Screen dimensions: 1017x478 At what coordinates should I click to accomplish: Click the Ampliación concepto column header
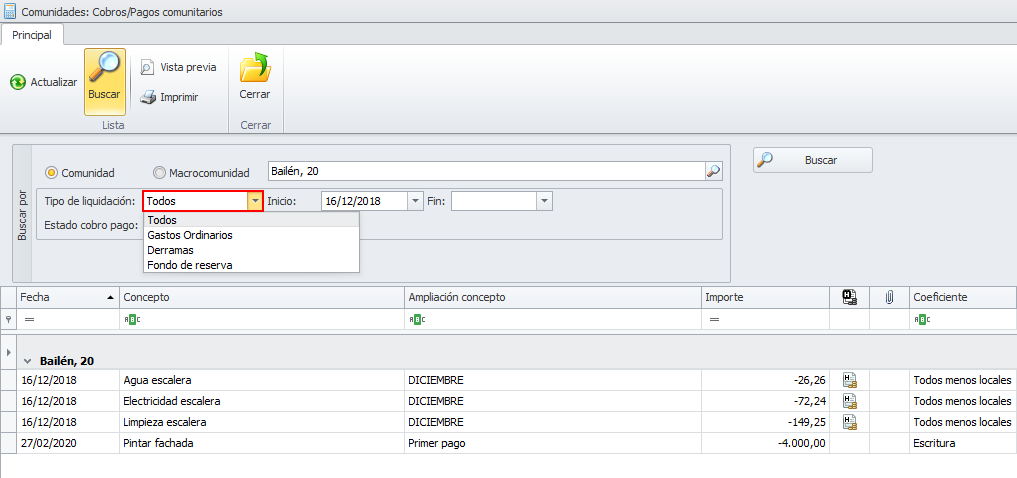click(553, 297)
